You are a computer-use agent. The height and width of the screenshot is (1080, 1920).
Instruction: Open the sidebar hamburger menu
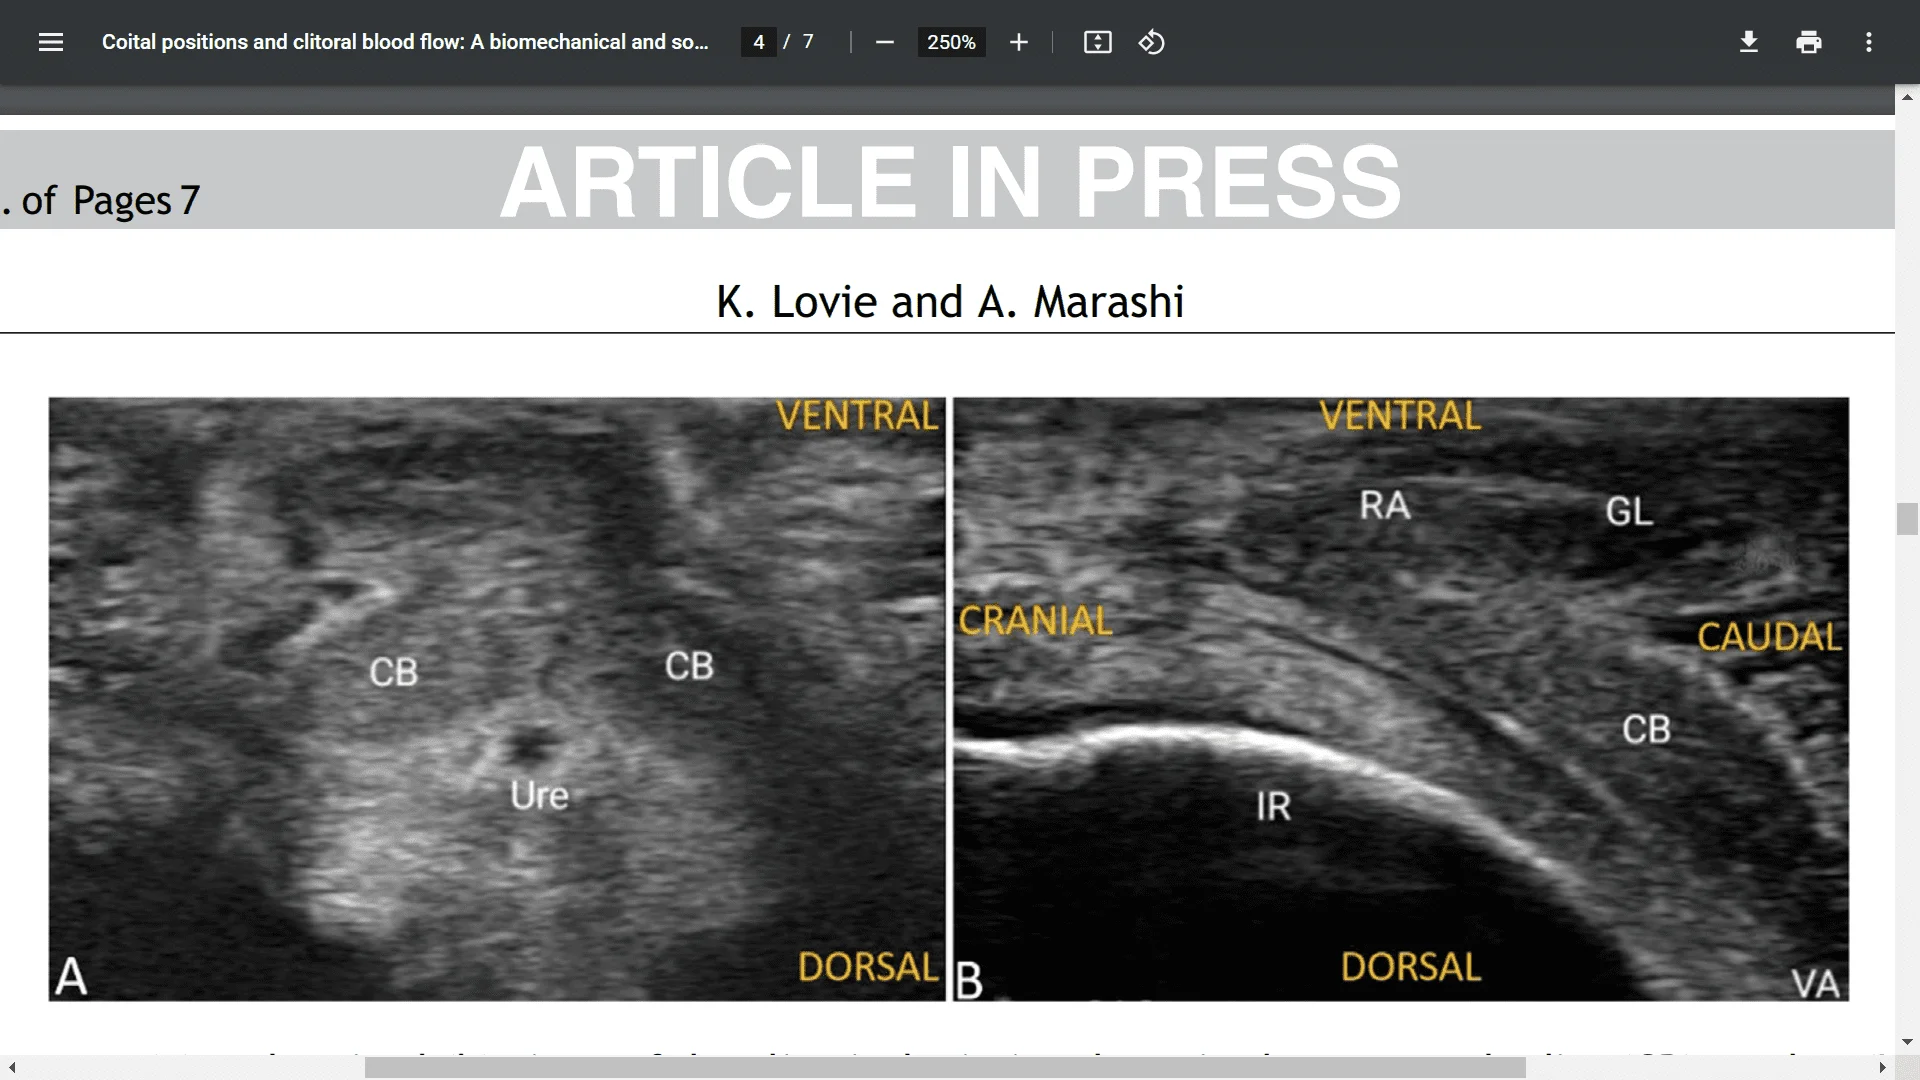tap(51, 42)
